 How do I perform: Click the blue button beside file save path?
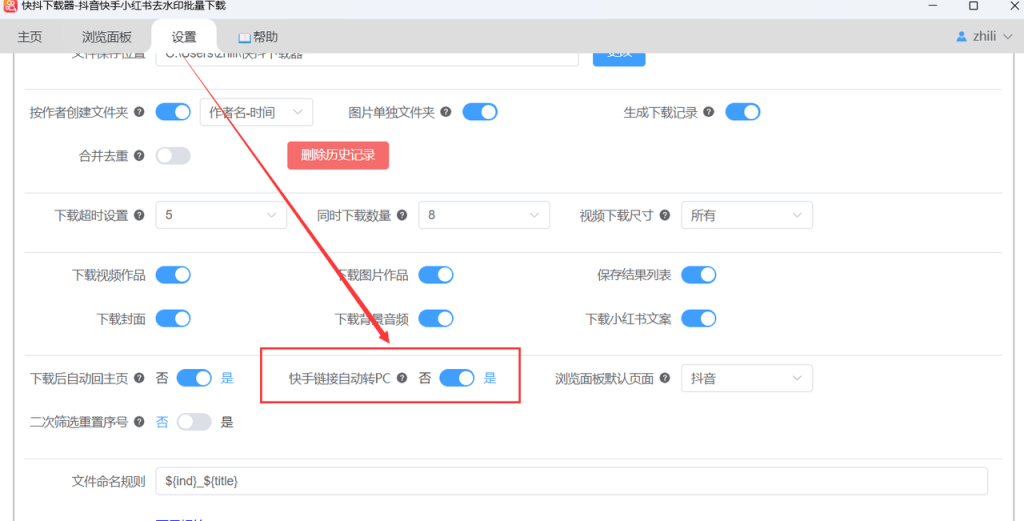pos(619,57)
